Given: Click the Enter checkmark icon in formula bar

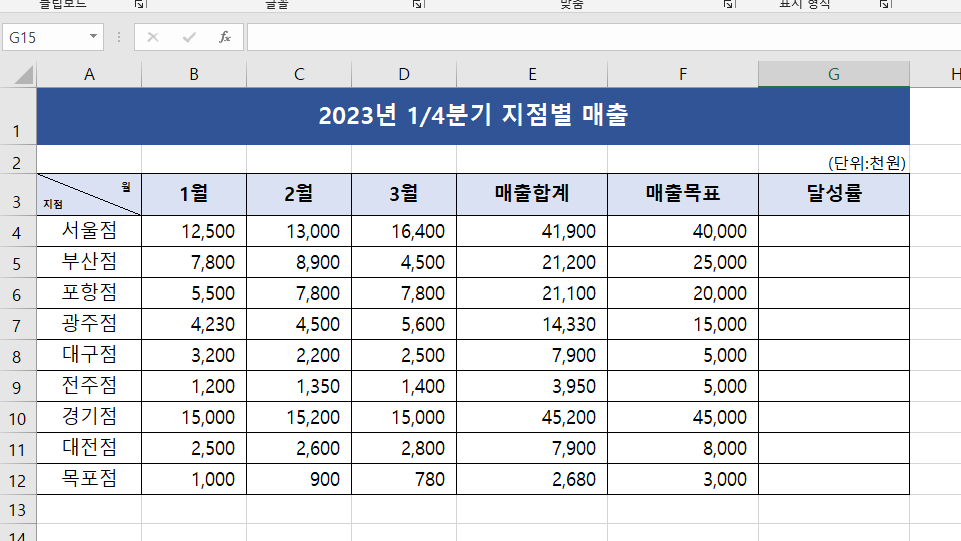Looking at the screenshot, I should point(189,37).
